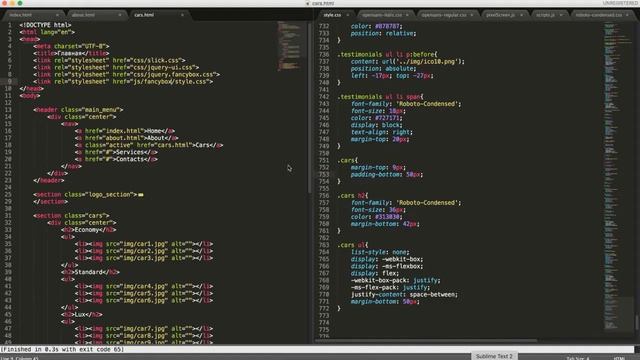This screenshot has width=640, height=360.
Task: Click the class="active" Cars anchor line
Action: click(x=149, y=145)
